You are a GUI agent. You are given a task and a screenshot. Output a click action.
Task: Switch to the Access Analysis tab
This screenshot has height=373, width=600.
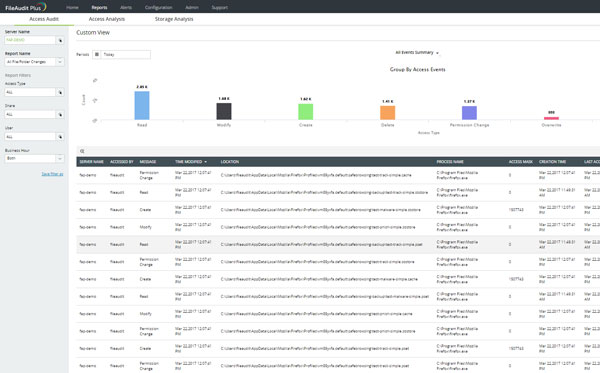(x=107, y=19)
